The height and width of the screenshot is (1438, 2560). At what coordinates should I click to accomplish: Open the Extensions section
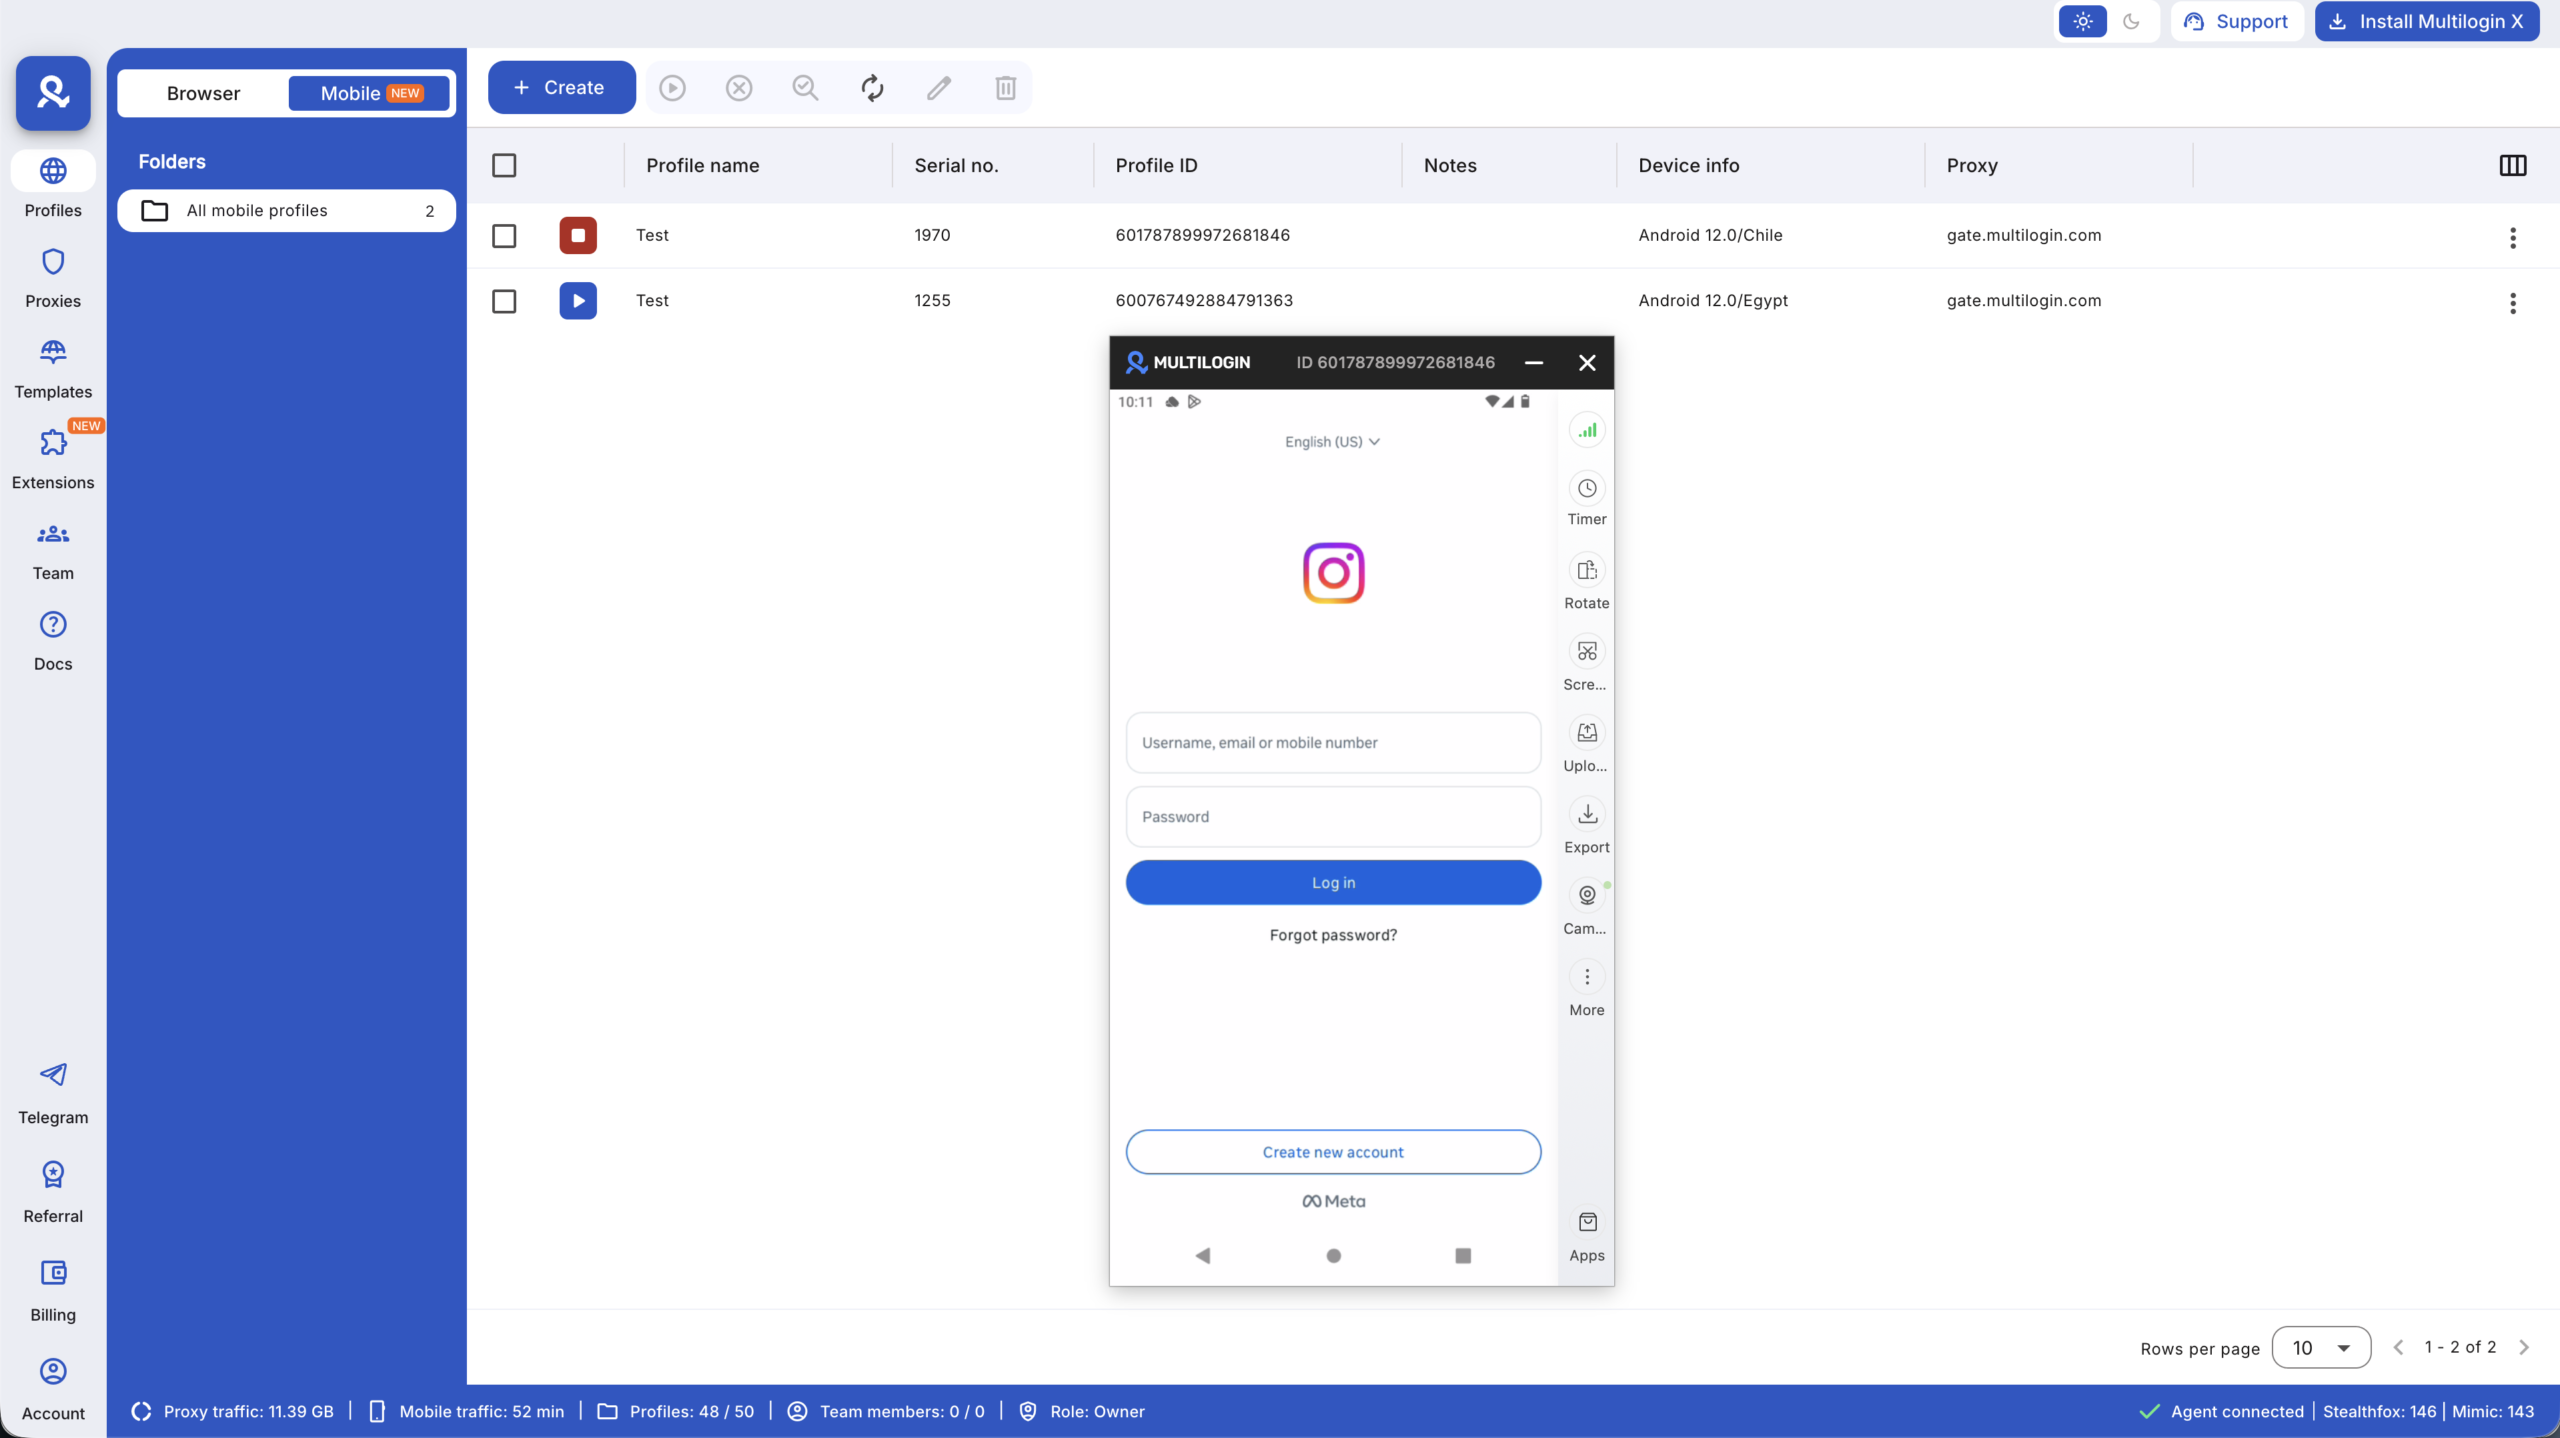(x=53, y=458)
